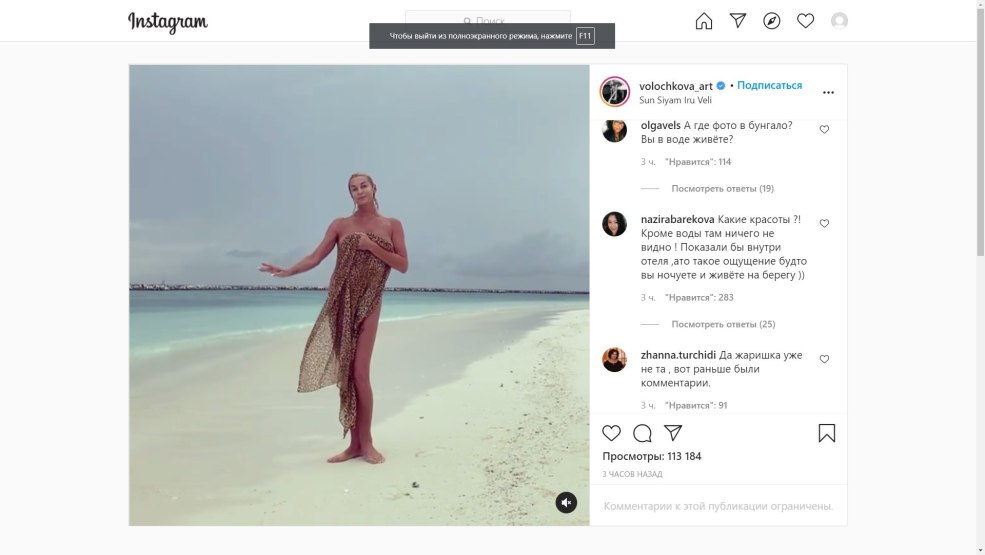Image resolution: width=985 pixels, height=555 pixels.
Task: Open activity heart icon in top bar
Action: pos(805,21)
